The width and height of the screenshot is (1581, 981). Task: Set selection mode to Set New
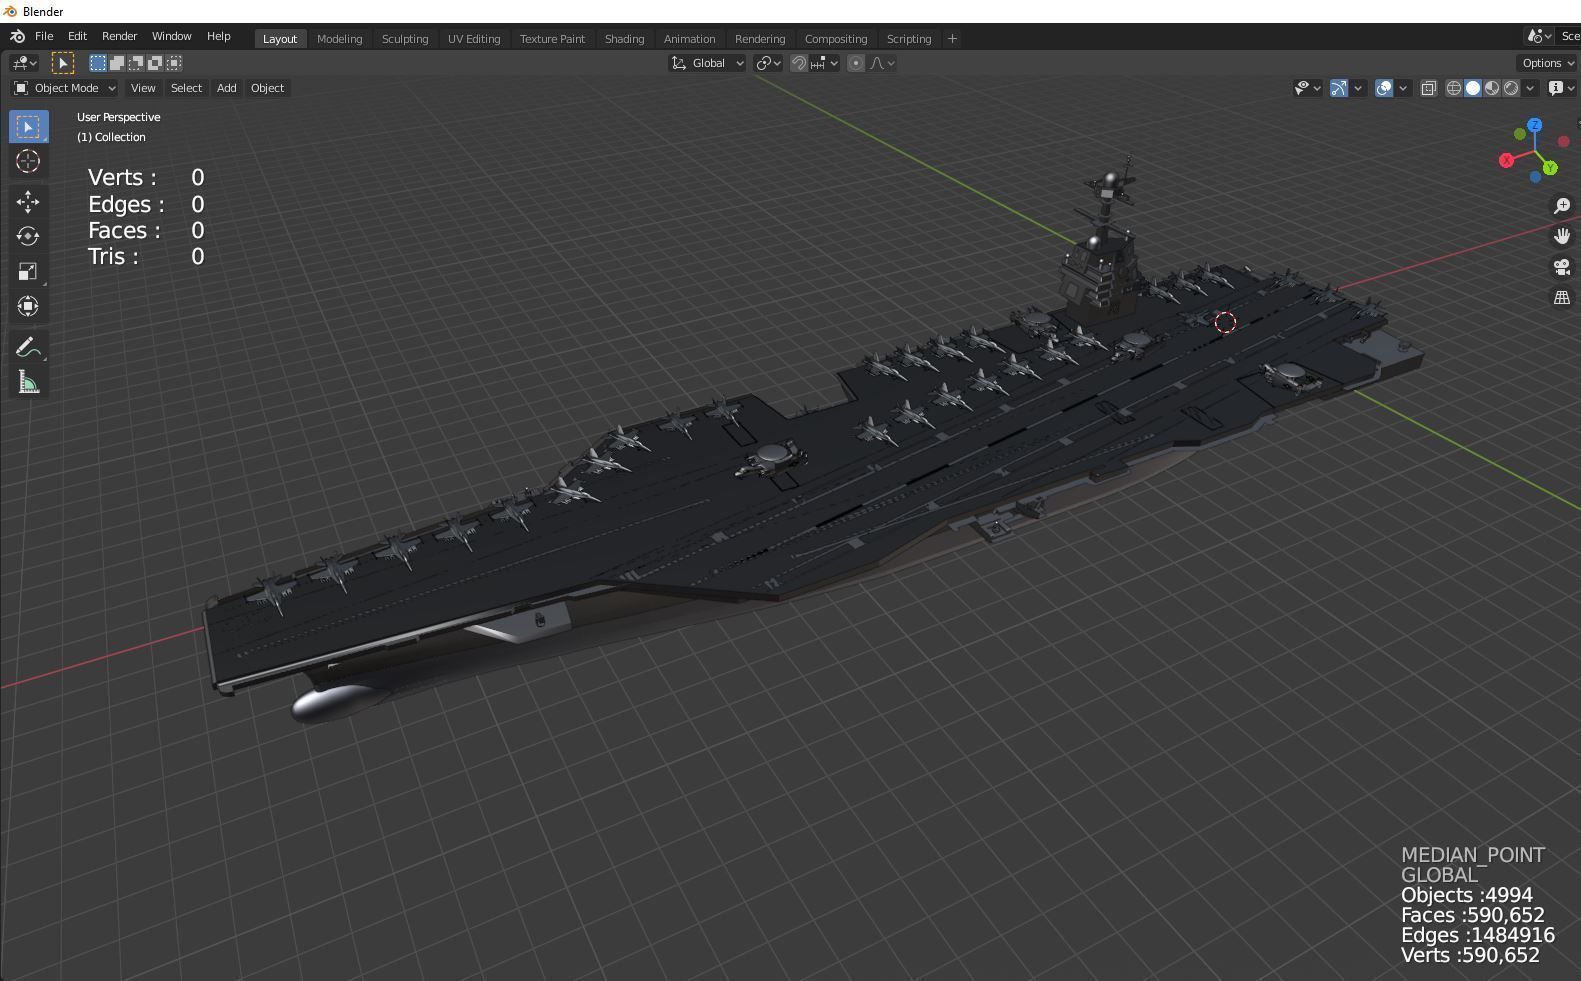point(98,63)
